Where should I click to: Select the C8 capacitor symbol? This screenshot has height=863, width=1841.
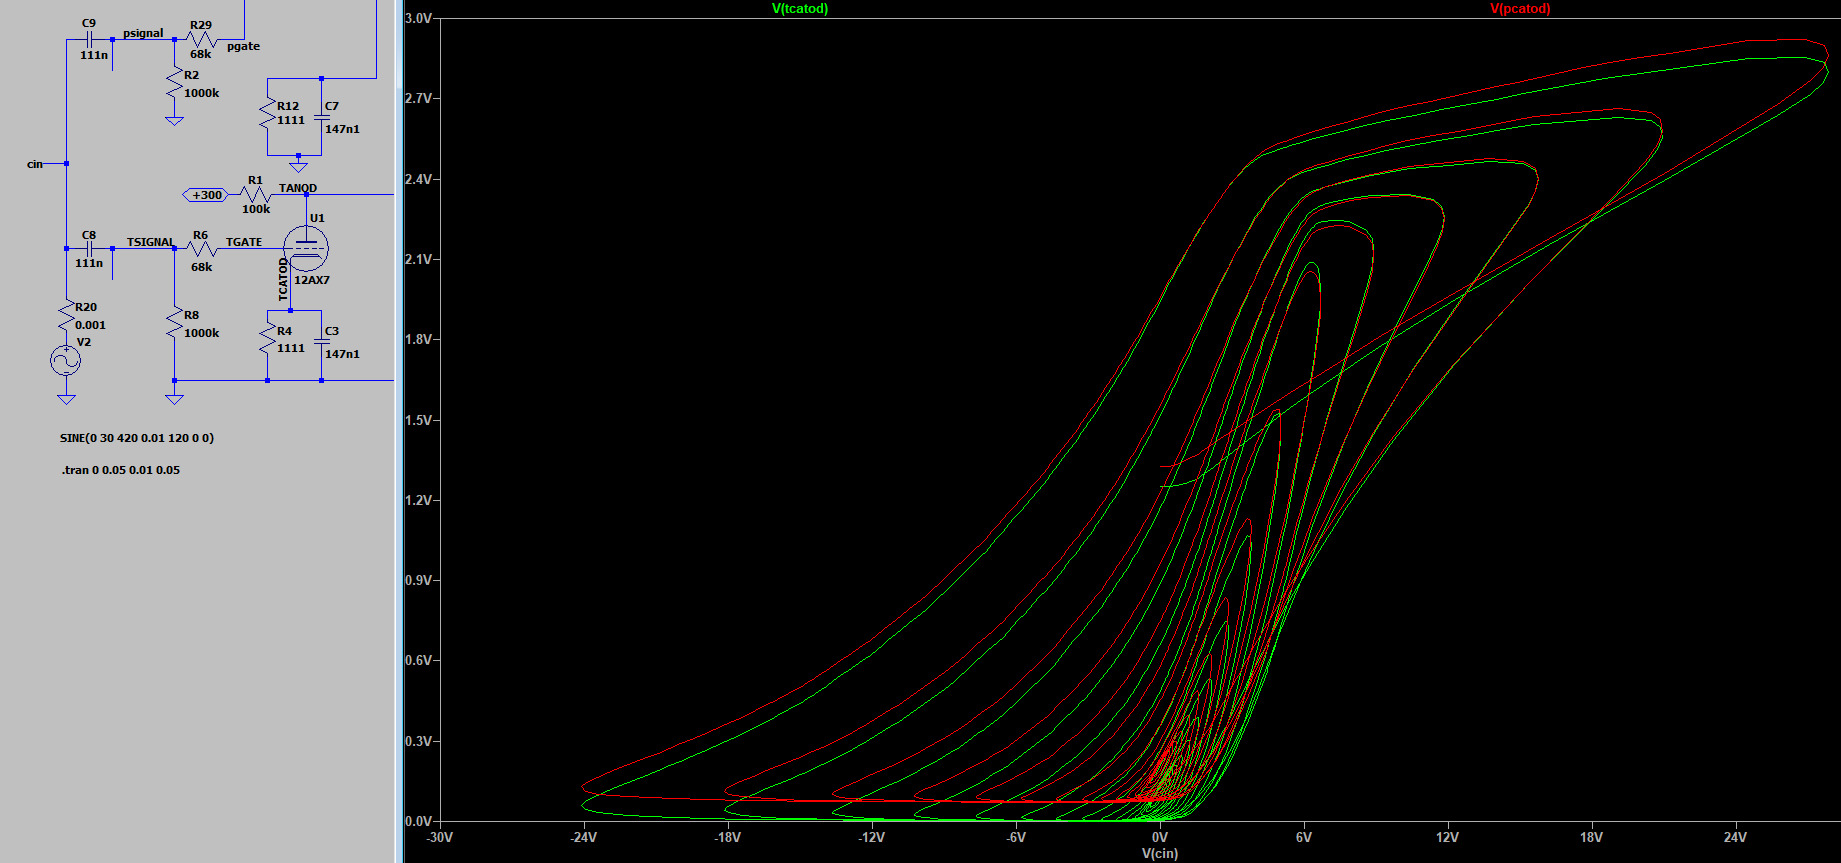tap(89, 248)
